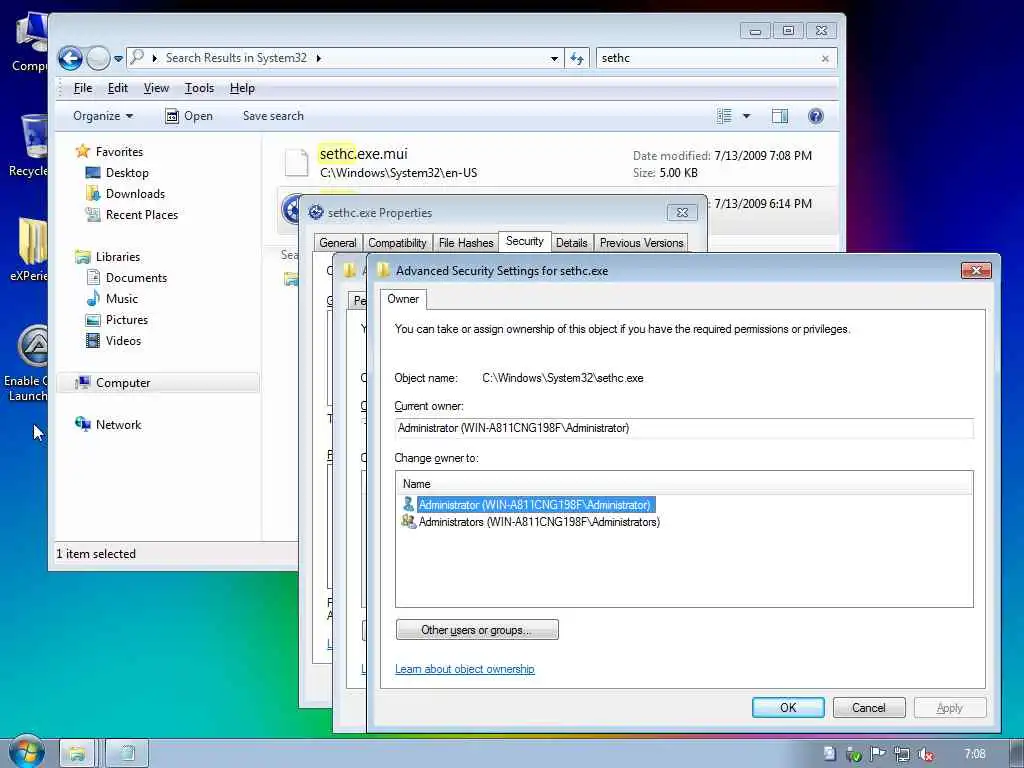
Task: Select Network in the navigation pane
Action: (118, 424)
